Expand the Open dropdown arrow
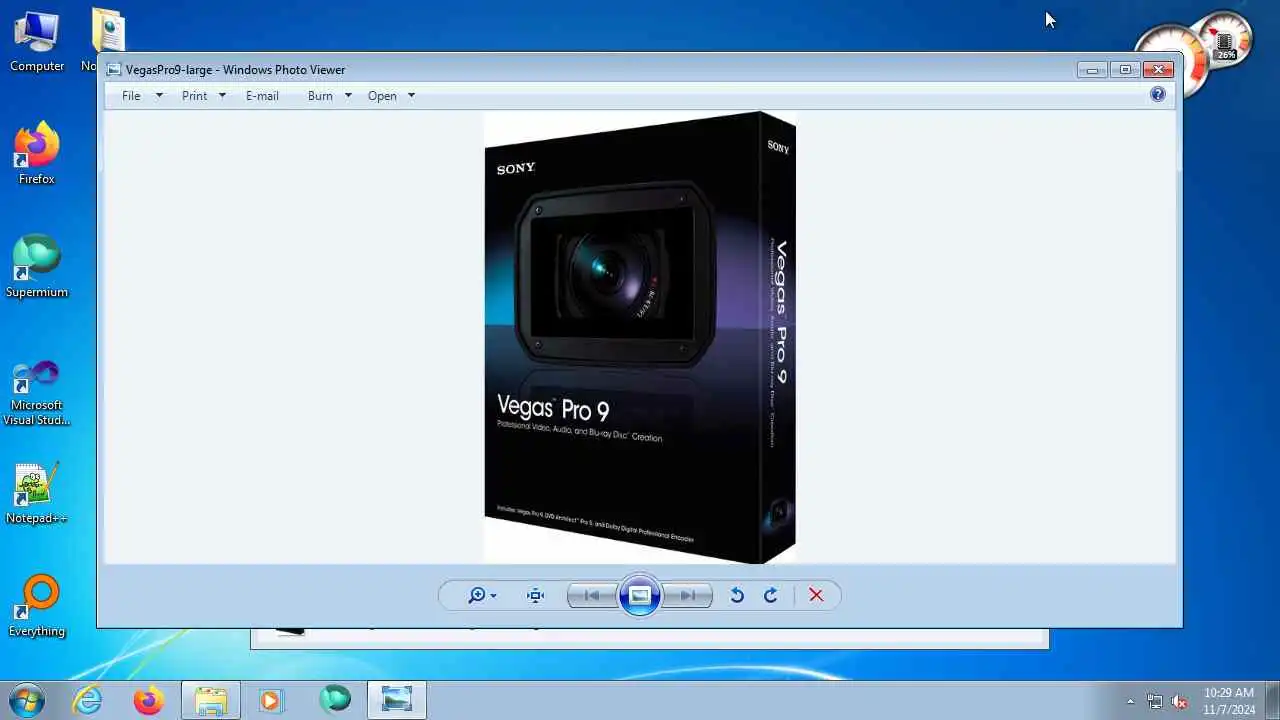 [411, 96]
